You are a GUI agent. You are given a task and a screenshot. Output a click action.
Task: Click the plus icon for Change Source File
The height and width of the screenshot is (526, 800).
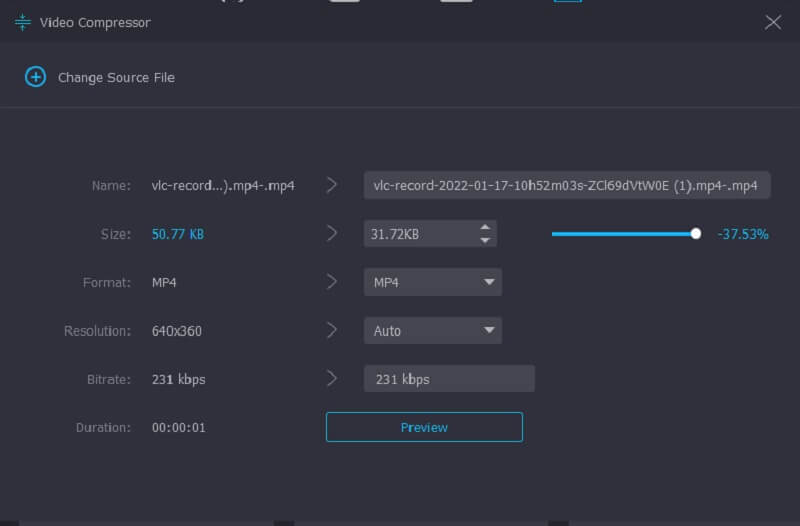(35, 77)
